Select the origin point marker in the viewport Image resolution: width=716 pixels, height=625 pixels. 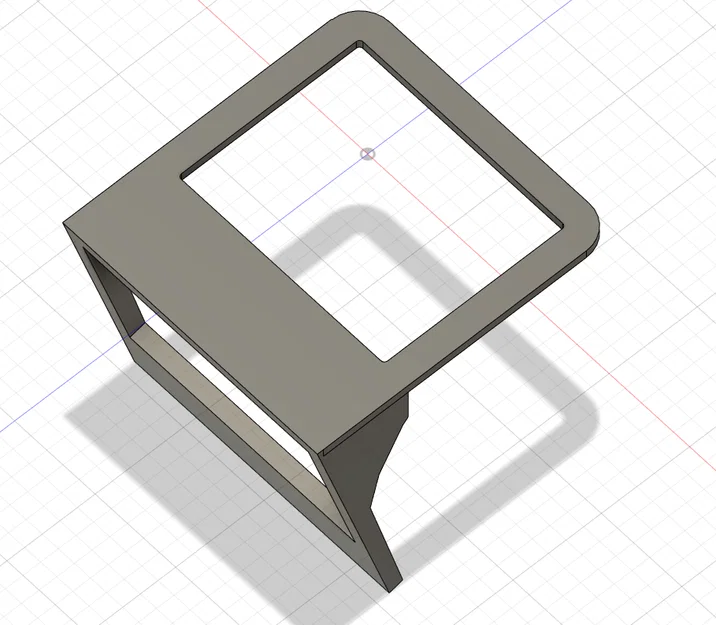[x=368, y=154]
